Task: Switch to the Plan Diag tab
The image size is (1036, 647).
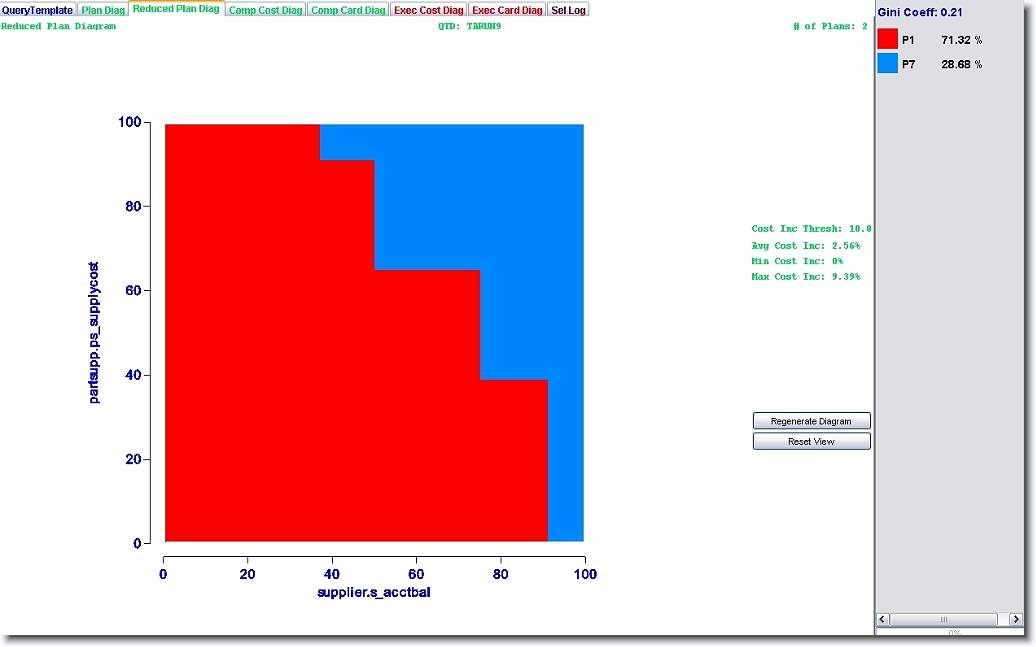Action: click(x=103, y=10)
